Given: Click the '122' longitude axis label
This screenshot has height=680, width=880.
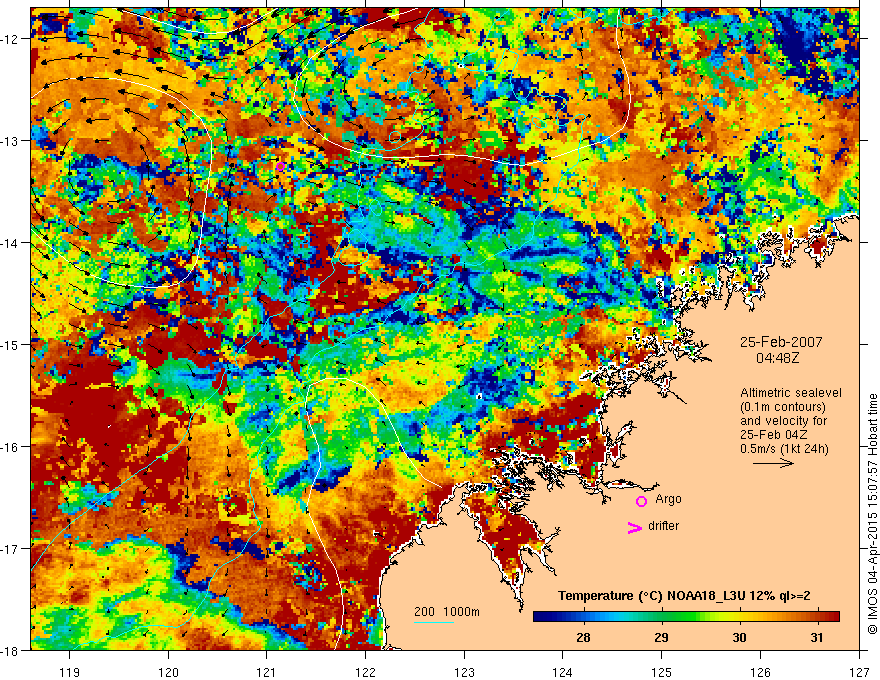Looking at the screenshot, I should coord(365,672).
